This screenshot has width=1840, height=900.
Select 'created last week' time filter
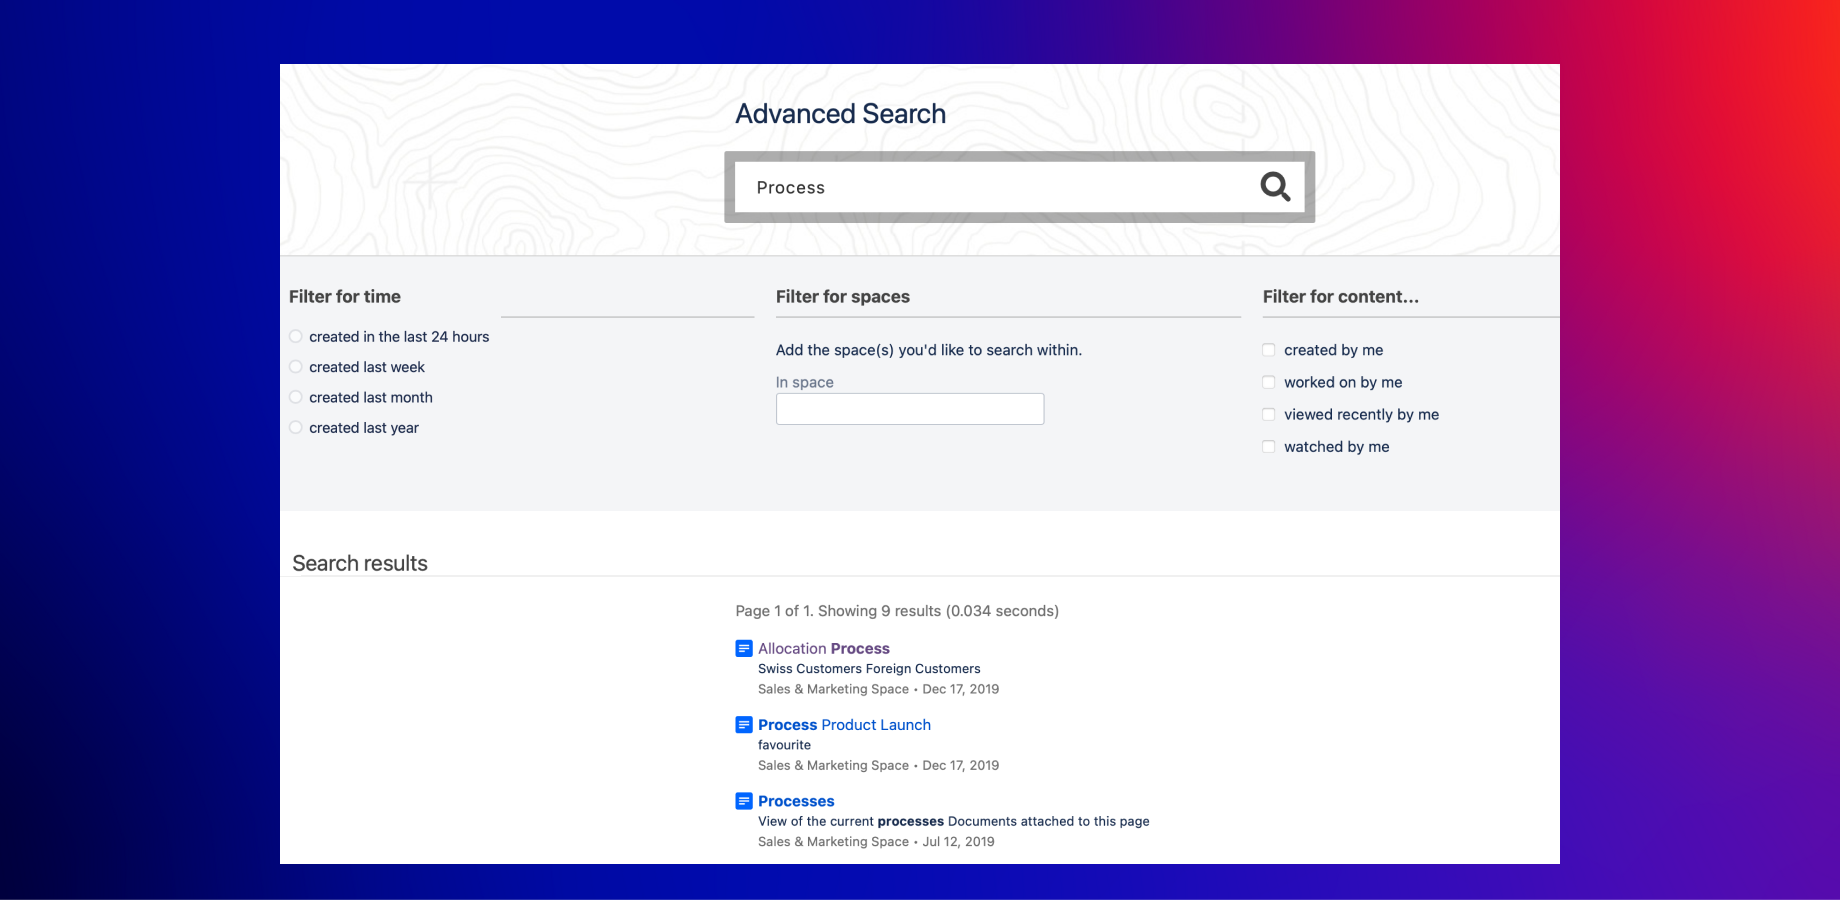(x=296, y=367)
